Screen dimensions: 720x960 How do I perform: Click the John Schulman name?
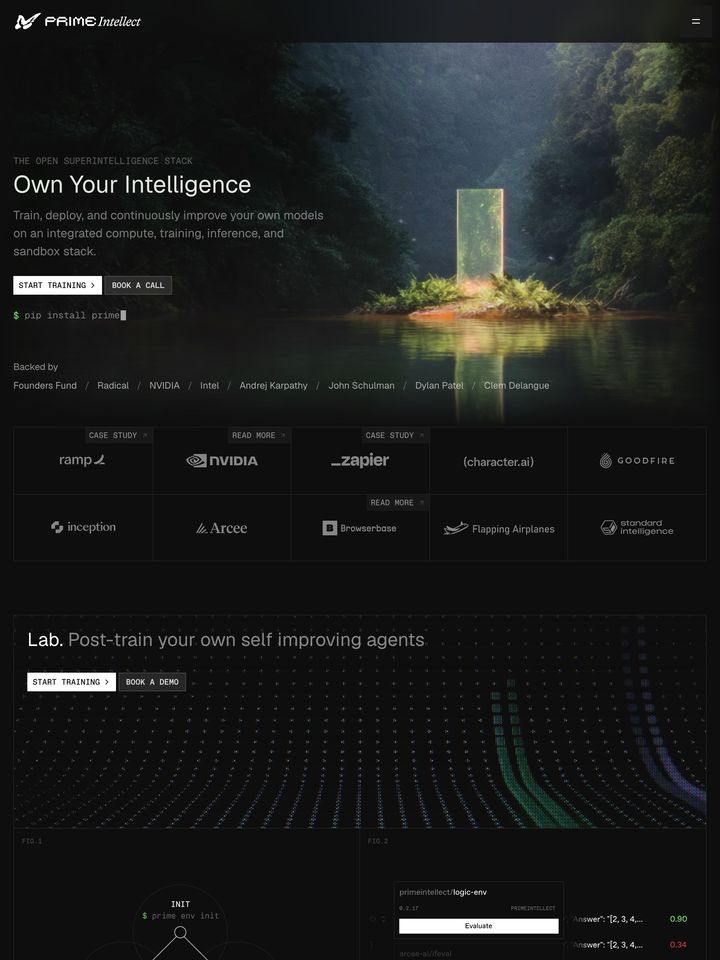pyautogui.click(x=361, y=386)
